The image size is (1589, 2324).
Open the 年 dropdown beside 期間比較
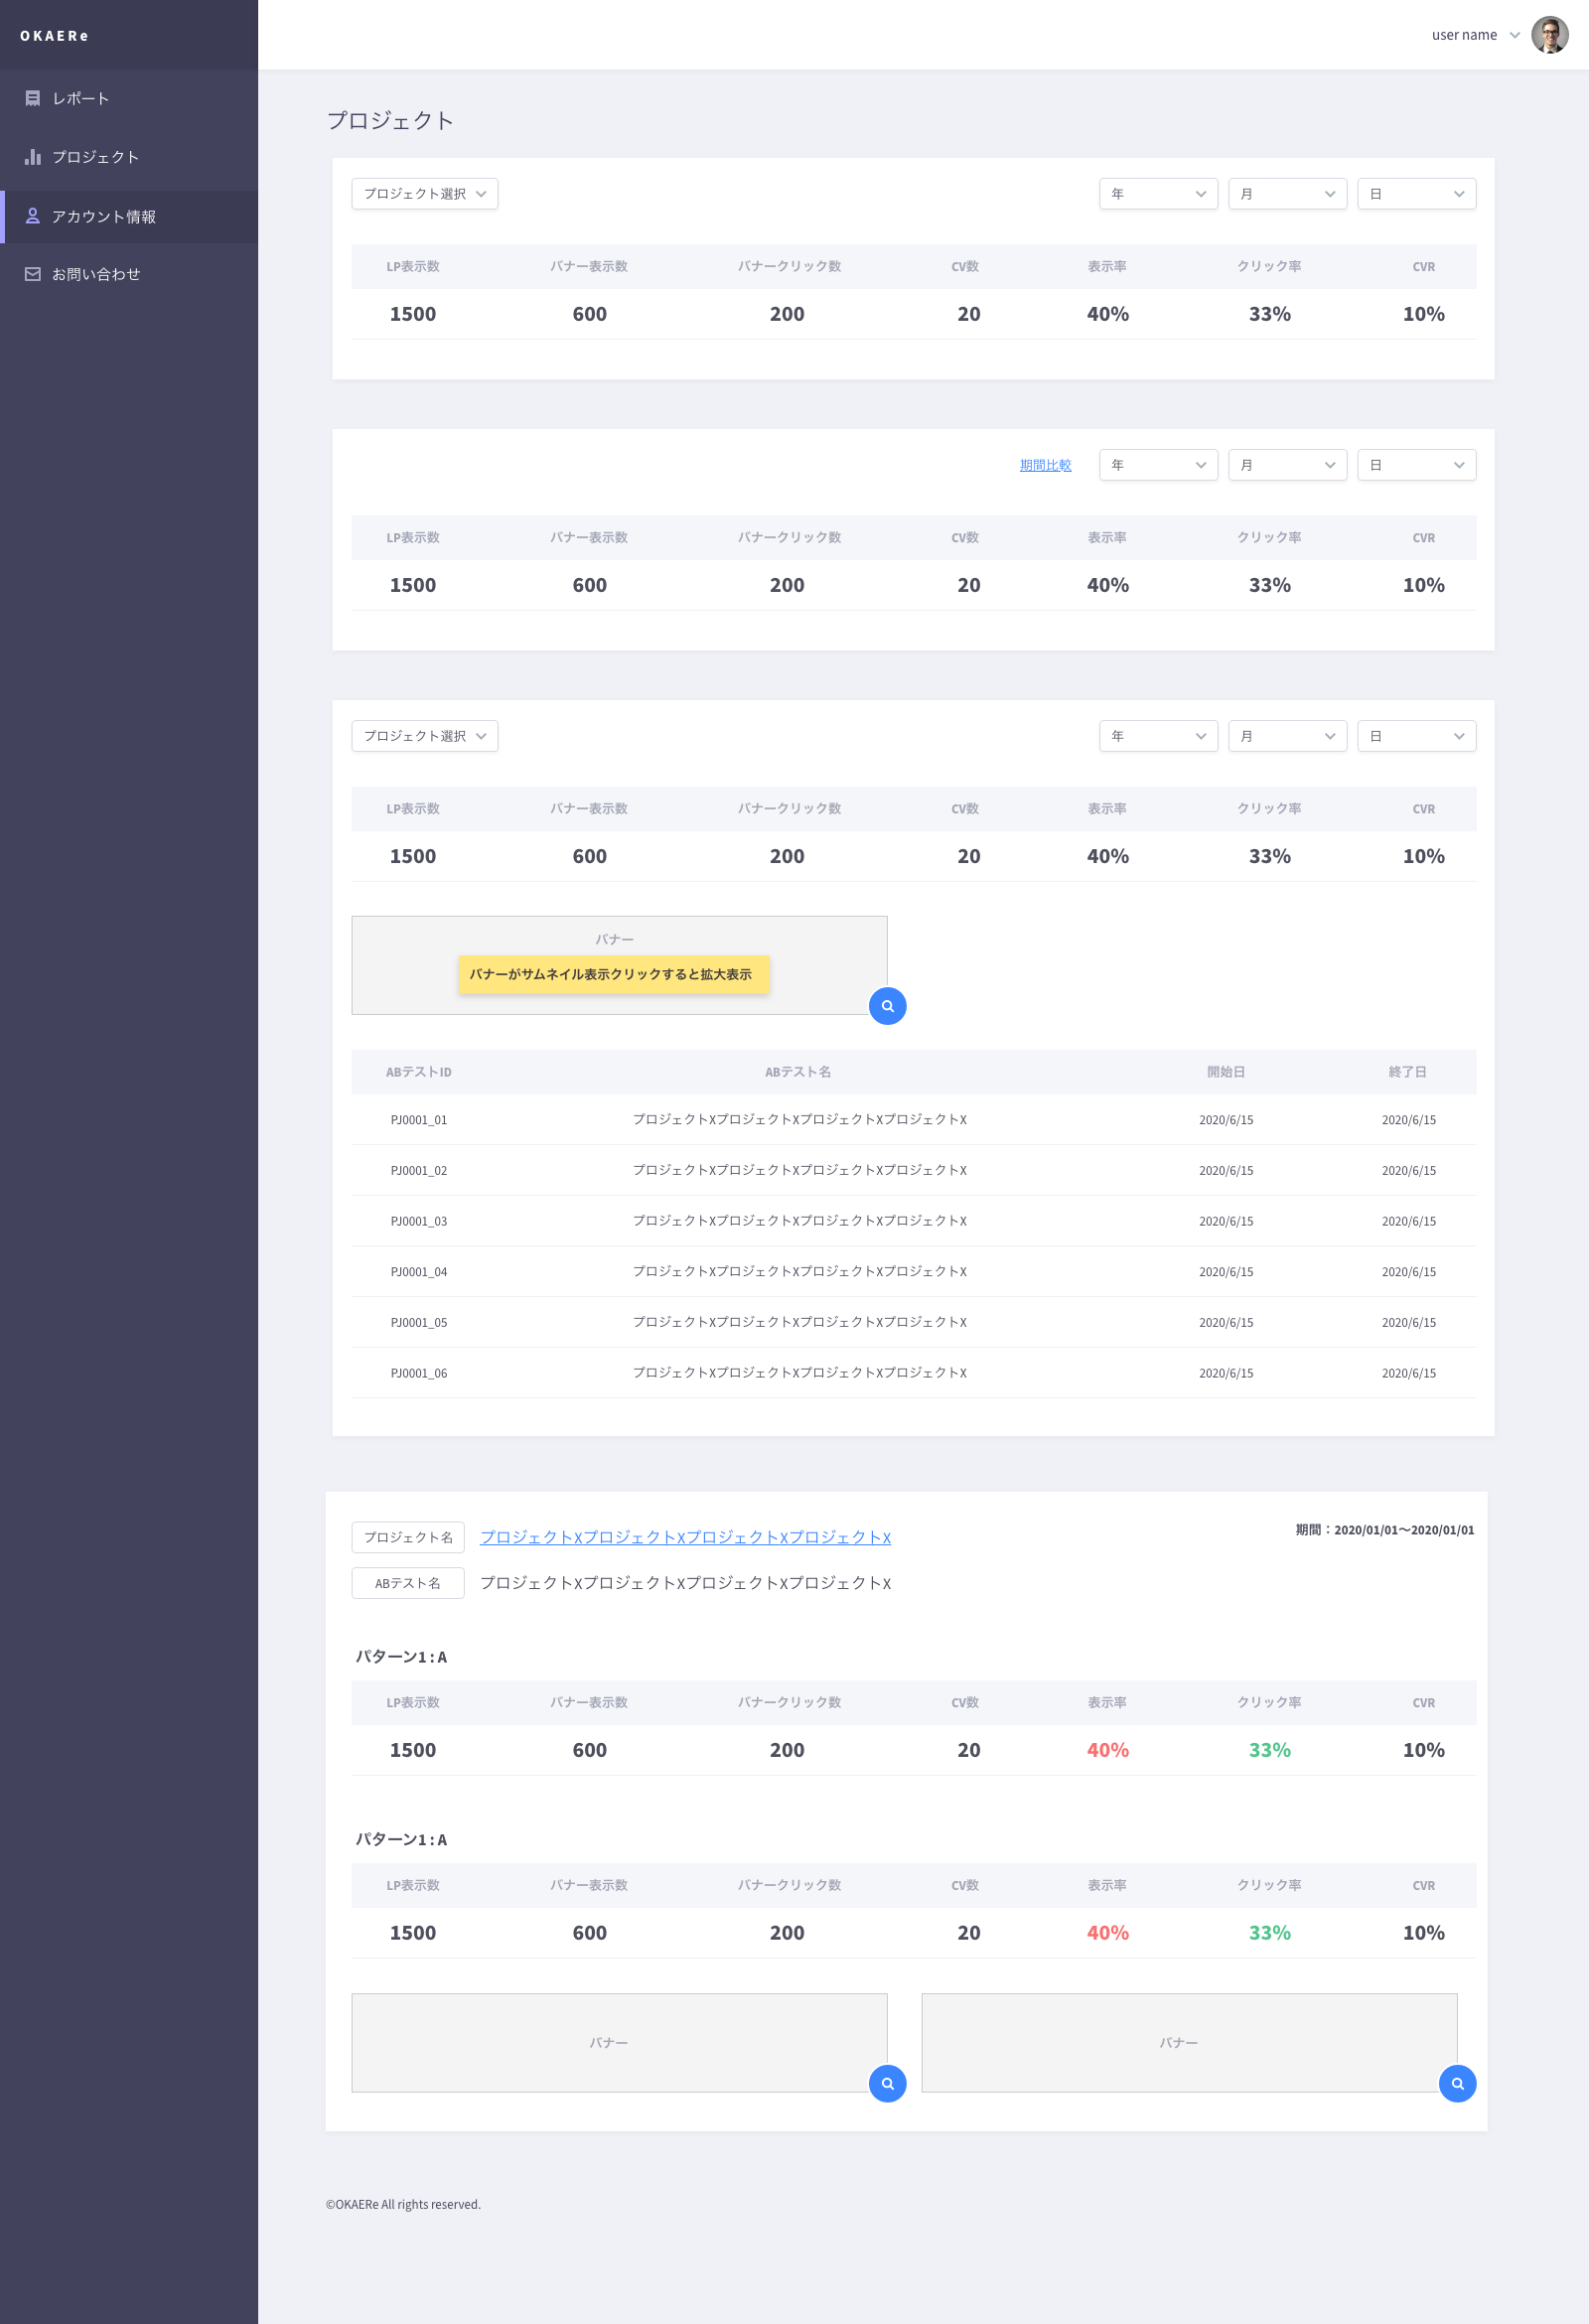1158,465
